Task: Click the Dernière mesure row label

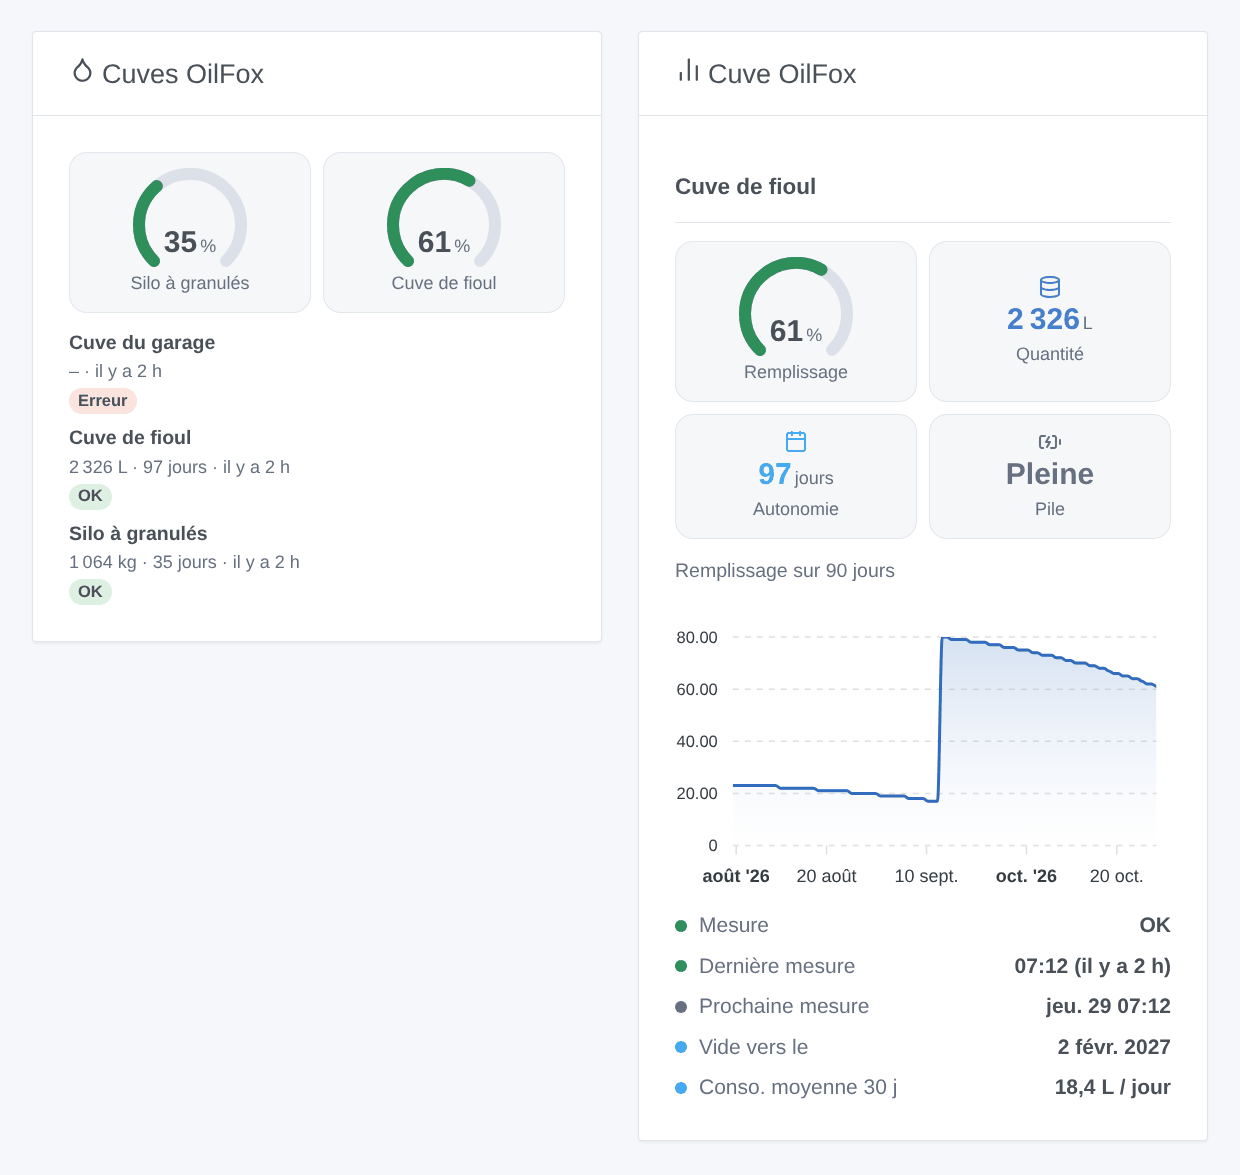Action: pyautogui.click(x=777, y=966)
